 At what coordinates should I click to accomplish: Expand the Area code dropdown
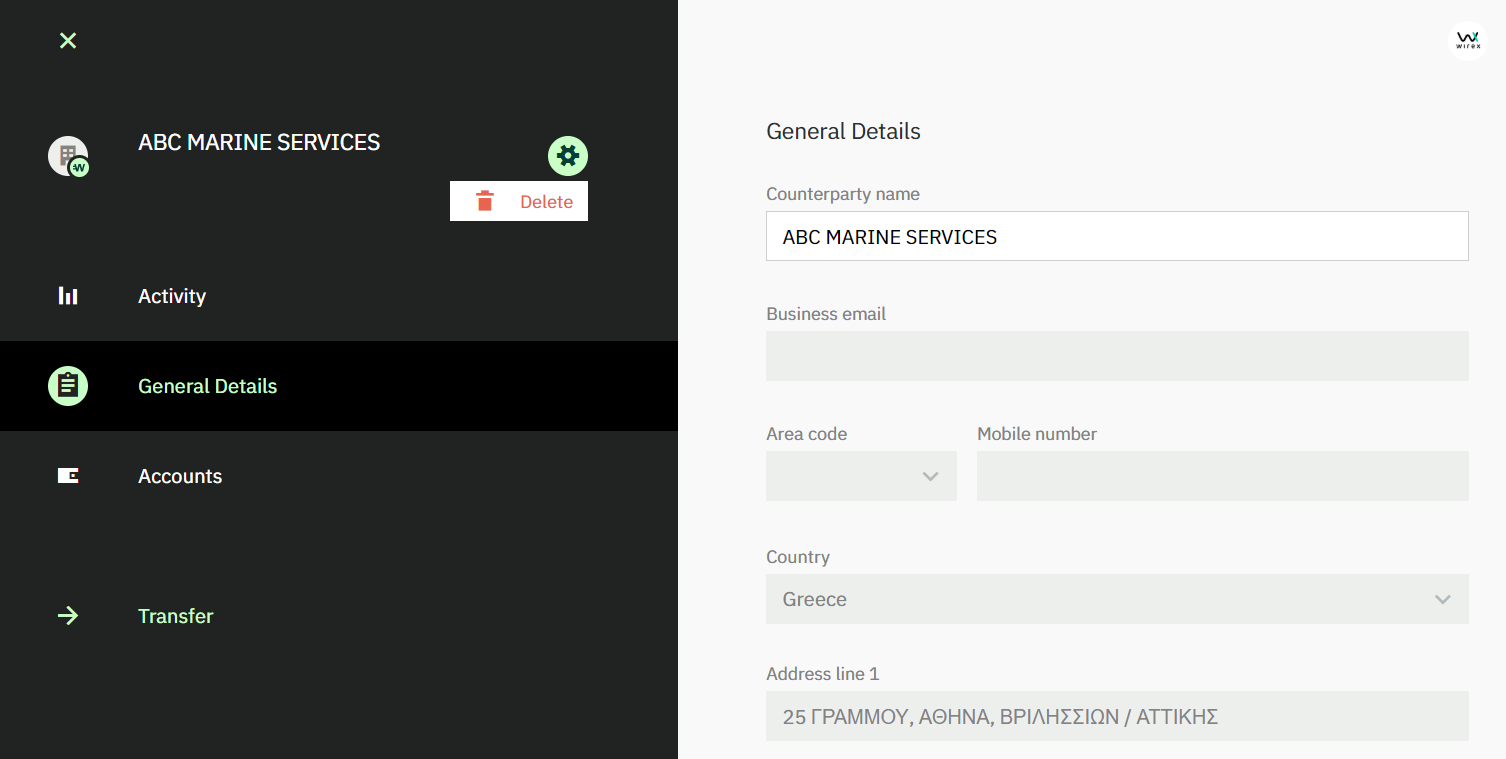[x=861, y=476]
